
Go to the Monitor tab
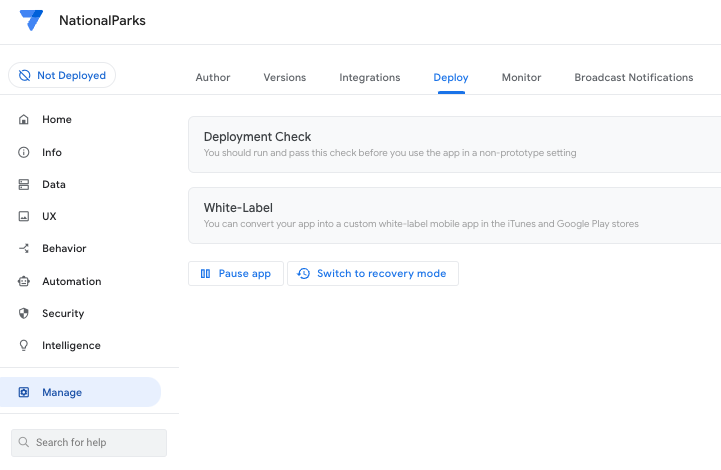521,77
